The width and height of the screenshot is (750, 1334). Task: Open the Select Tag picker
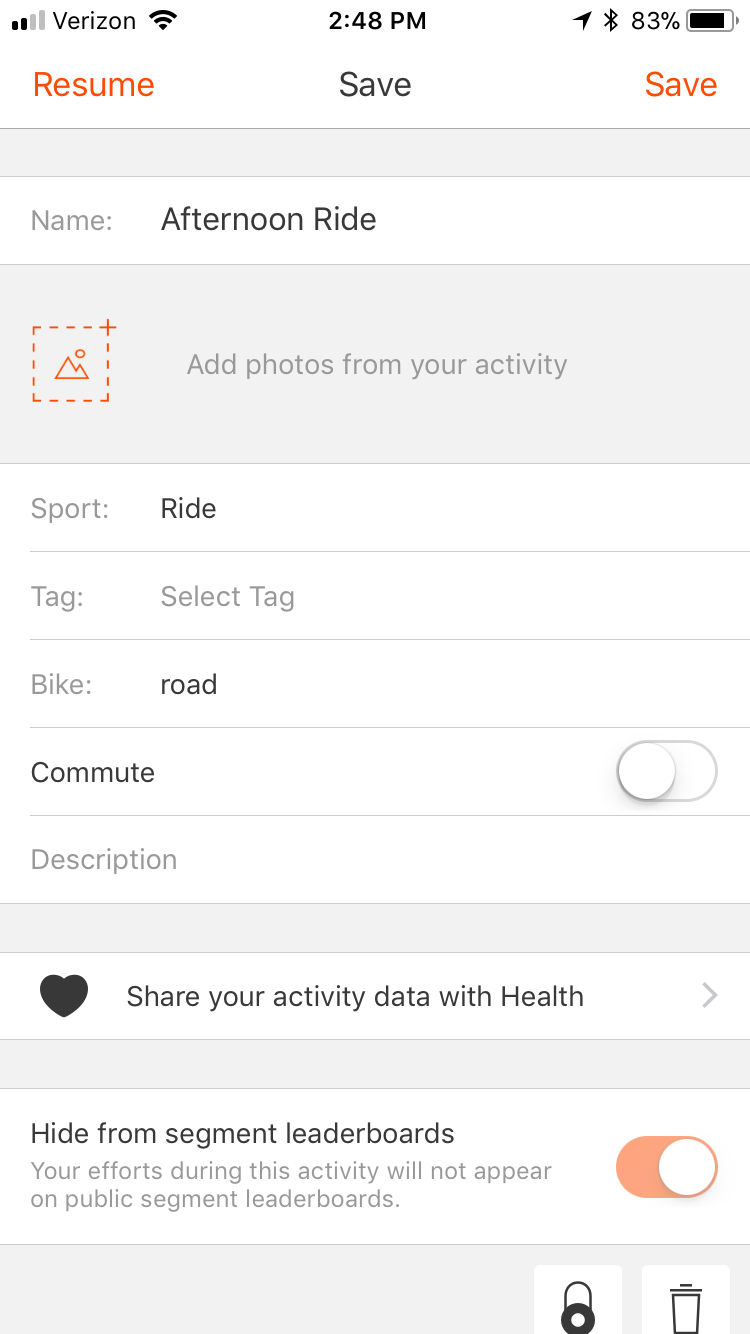(375, 596)
